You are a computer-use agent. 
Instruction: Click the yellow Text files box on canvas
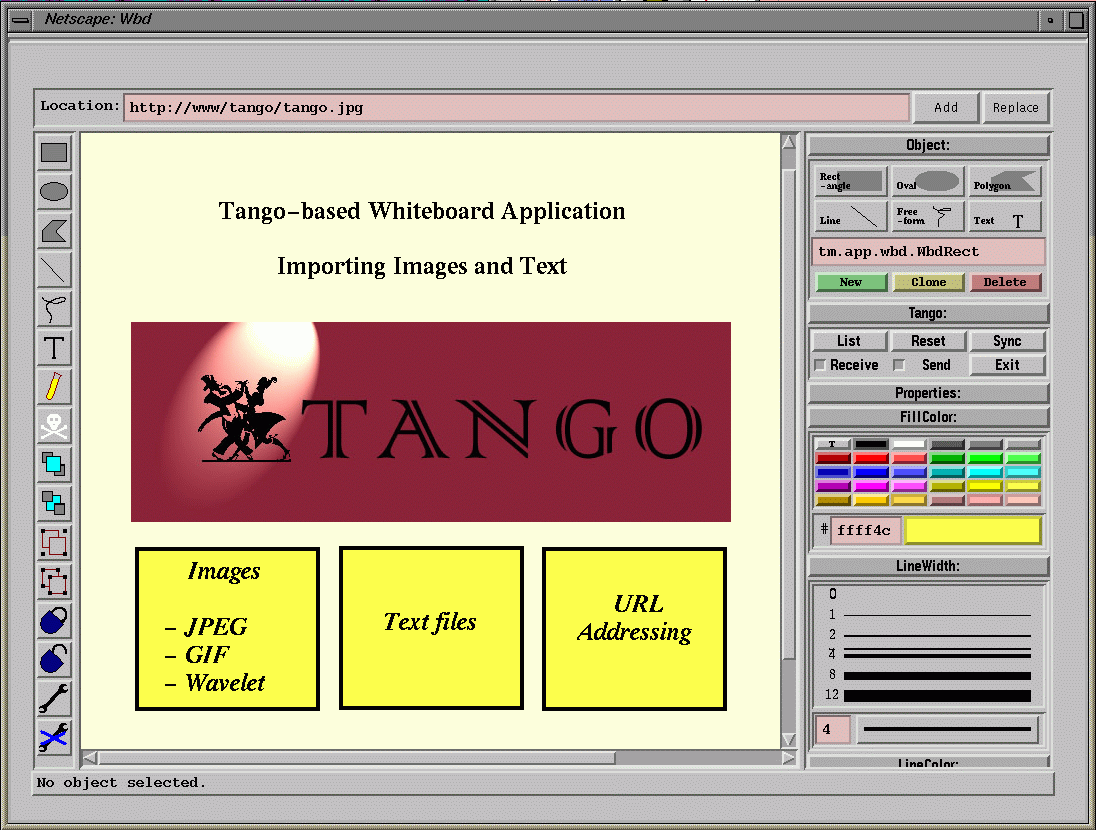tap(431, 628)
